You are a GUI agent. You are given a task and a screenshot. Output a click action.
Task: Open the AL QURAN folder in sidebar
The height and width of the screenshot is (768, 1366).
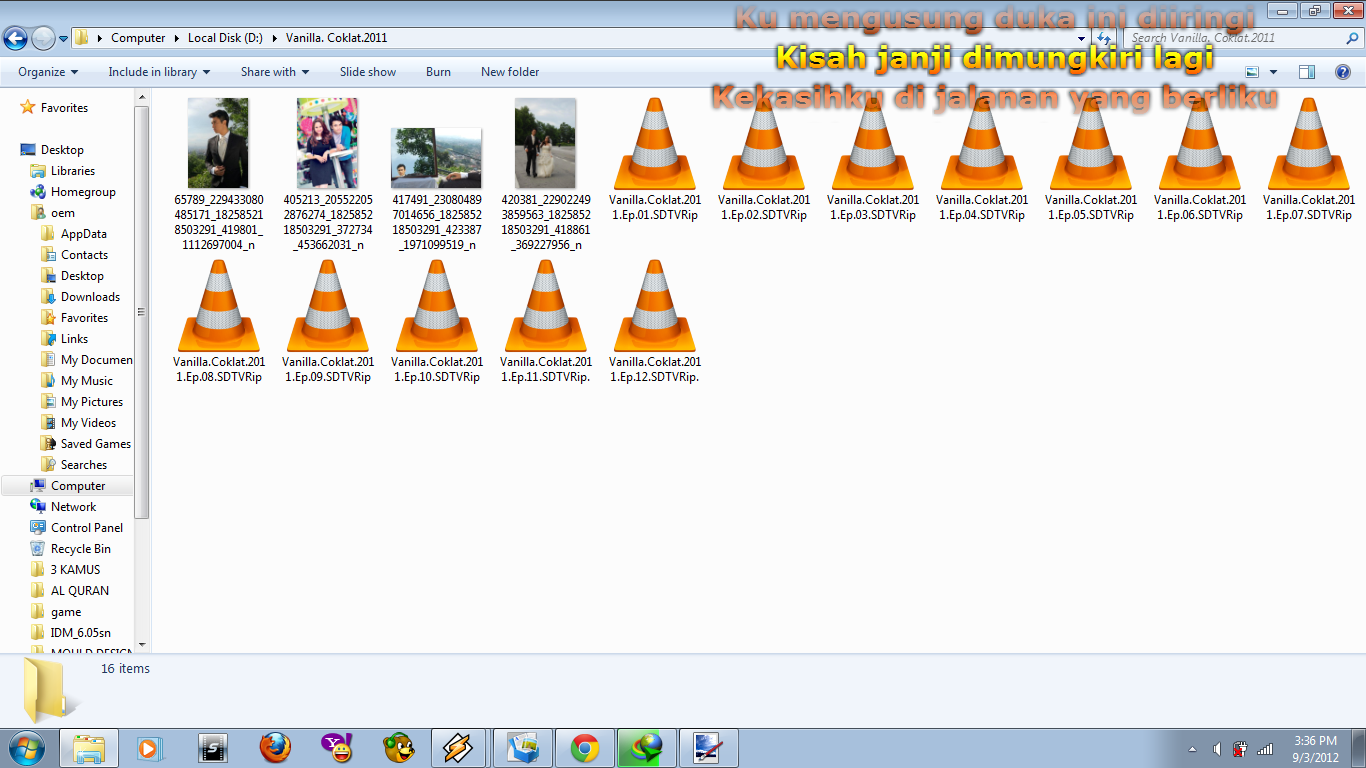(80, 591)
